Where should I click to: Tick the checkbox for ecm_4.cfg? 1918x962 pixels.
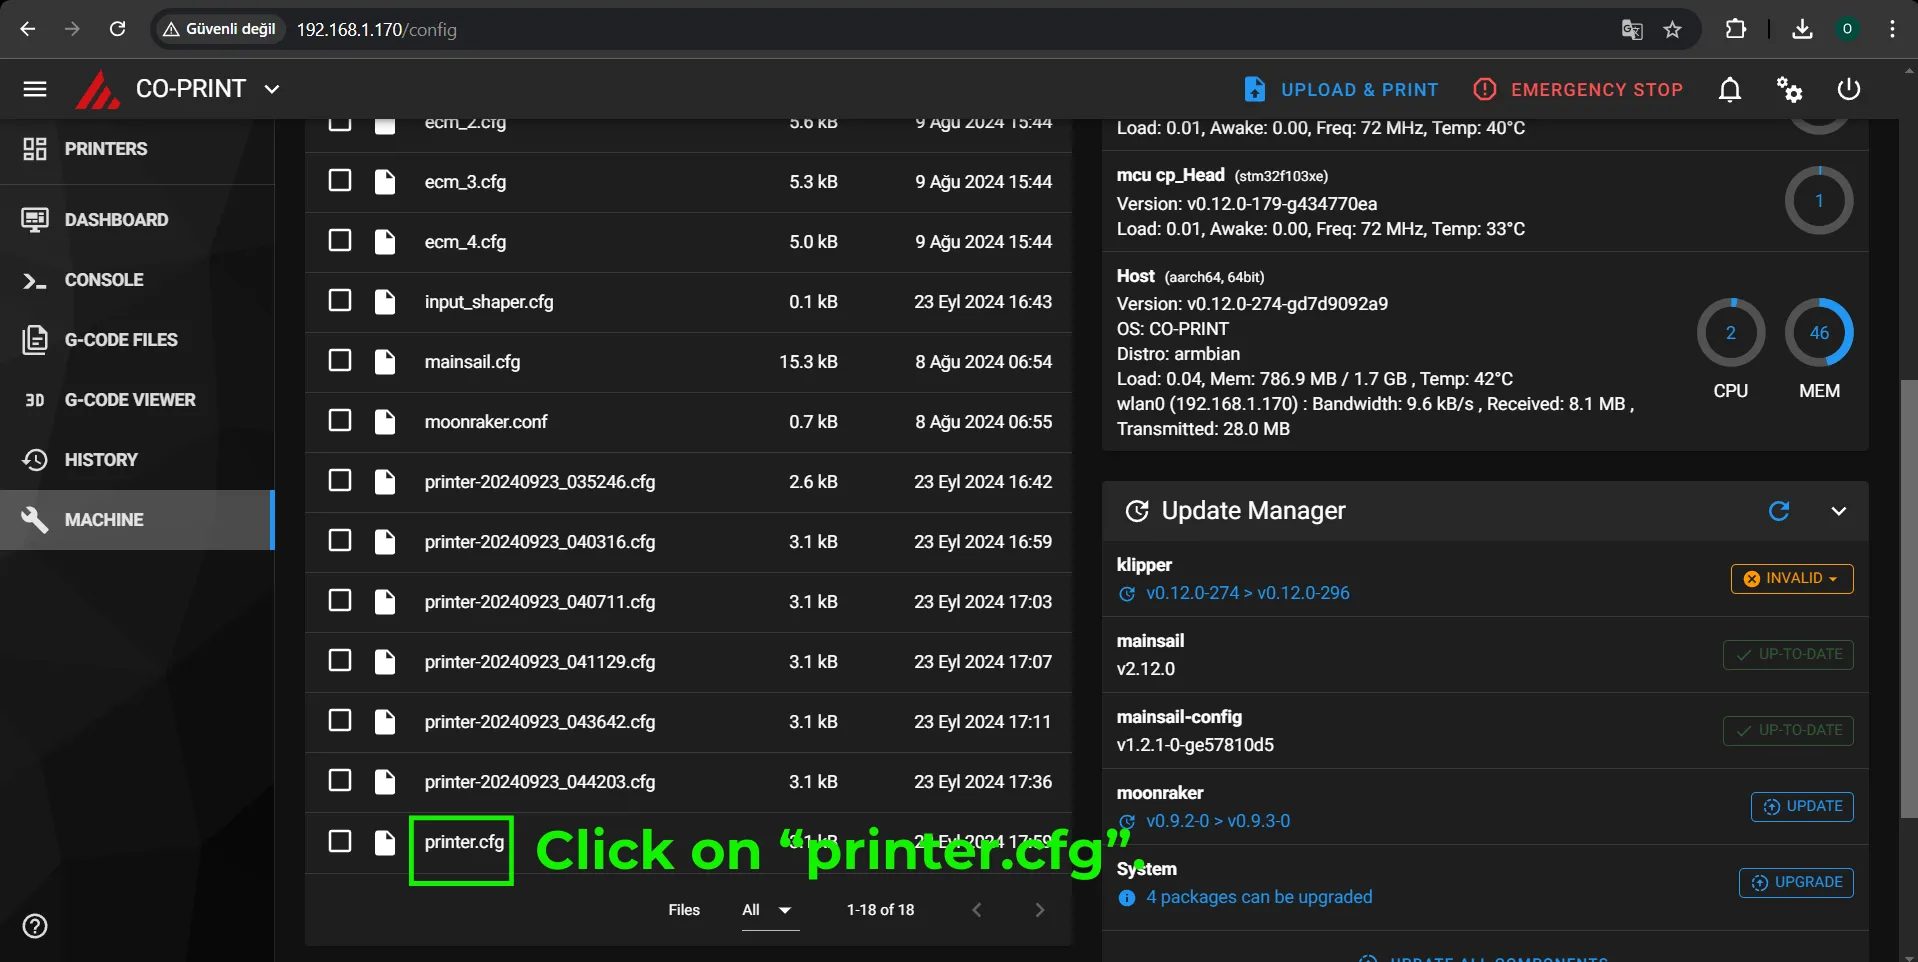tap(340, 240)
